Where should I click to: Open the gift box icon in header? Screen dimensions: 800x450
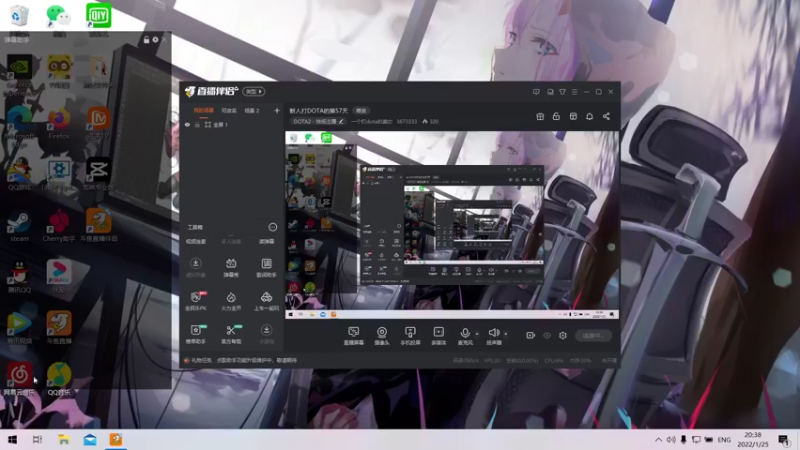click(540, 116)
